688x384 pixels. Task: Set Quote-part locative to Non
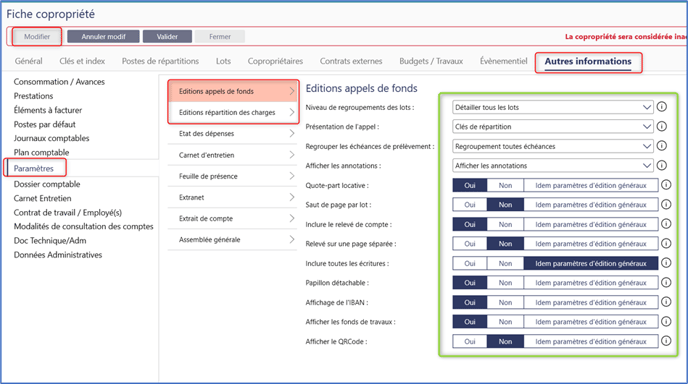coord(505,185)
